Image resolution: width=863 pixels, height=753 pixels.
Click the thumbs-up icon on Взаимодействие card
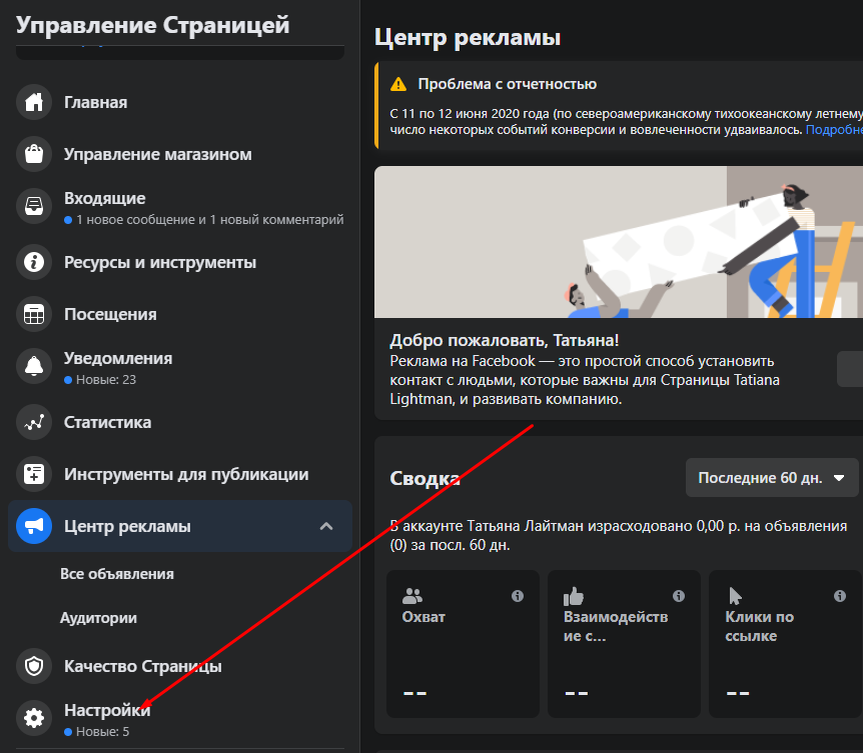(573, 596)
